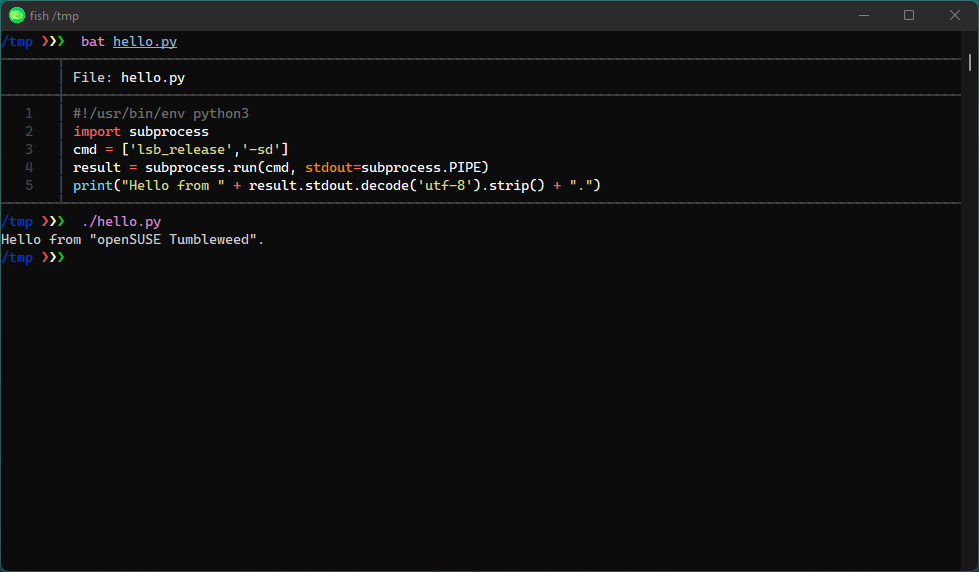
Task: Maximize the fish terminal window
Action: tap(909, 15)
